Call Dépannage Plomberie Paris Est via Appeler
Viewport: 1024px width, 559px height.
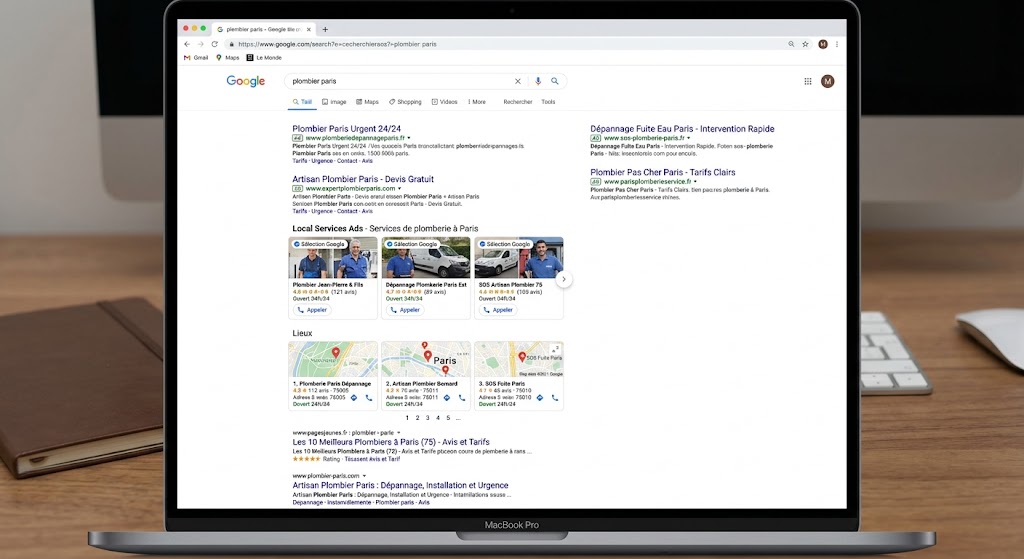[405, 310]
